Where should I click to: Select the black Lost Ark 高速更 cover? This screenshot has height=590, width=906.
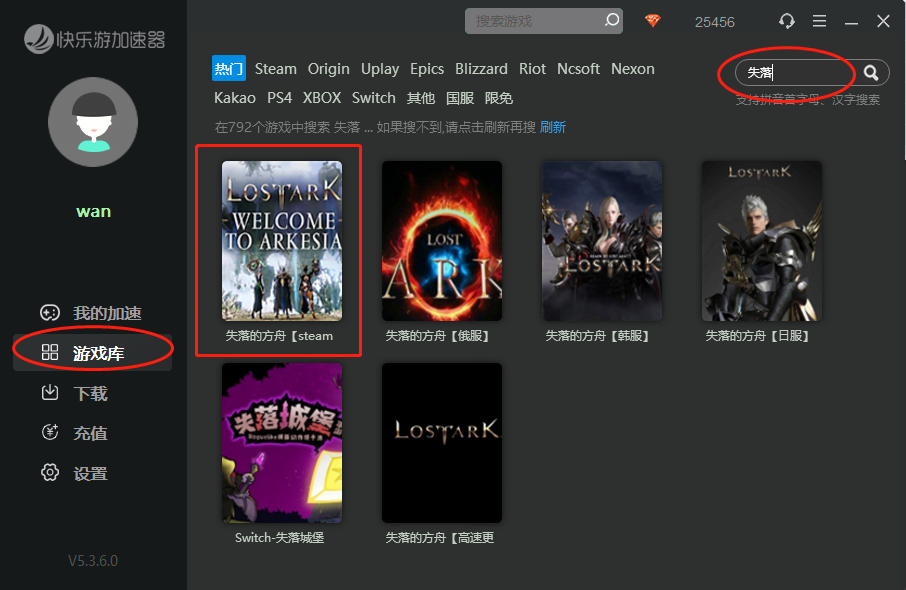[442, 443]
